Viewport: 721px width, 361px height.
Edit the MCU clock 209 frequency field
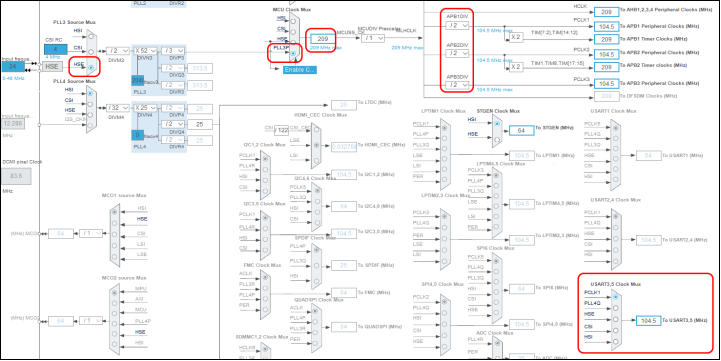tap(323, 39)
